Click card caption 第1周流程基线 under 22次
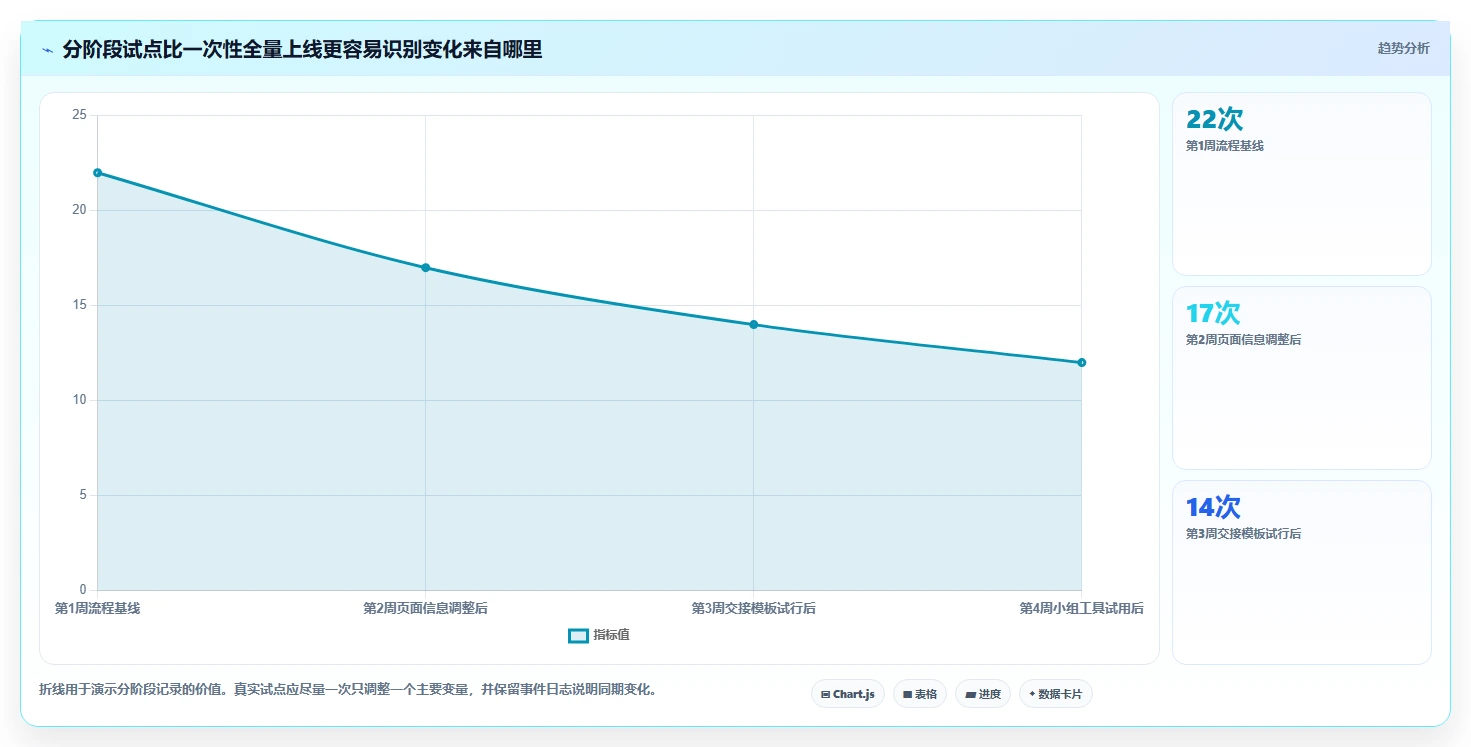 [x=1225, y=146]
